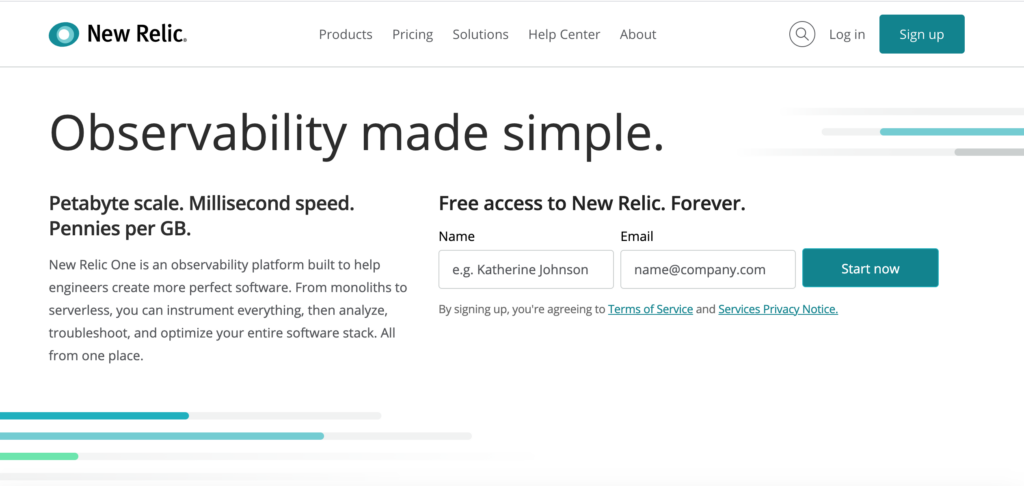Image resolution: width=1024 pixels, height=486 pixels.
Task: Open the About menu
Action: (x=638, y=35)
